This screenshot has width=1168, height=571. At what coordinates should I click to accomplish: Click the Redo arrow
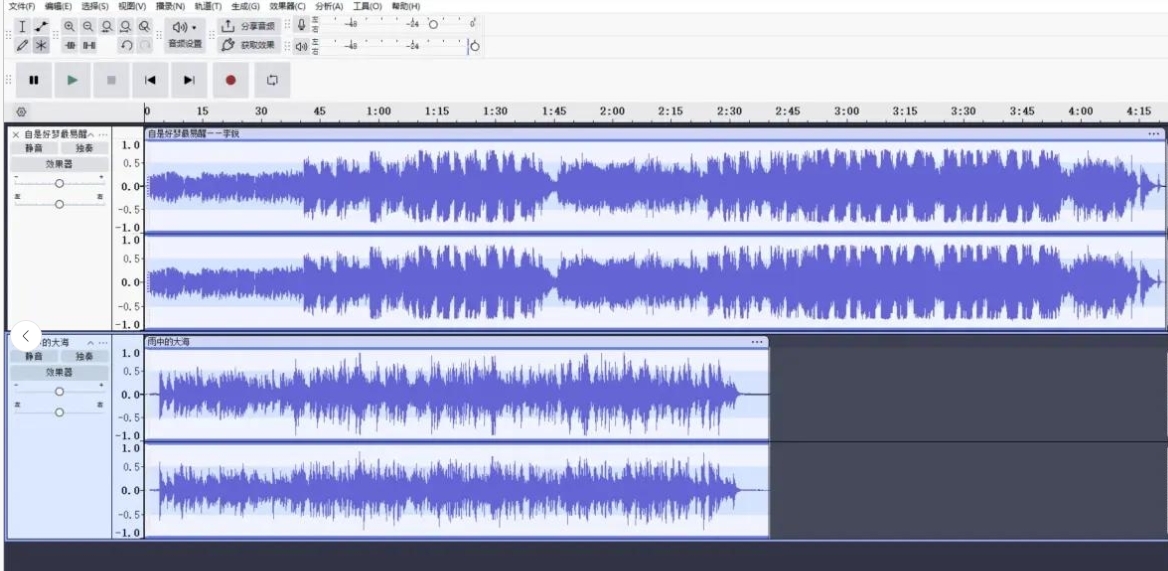[145, 45]
